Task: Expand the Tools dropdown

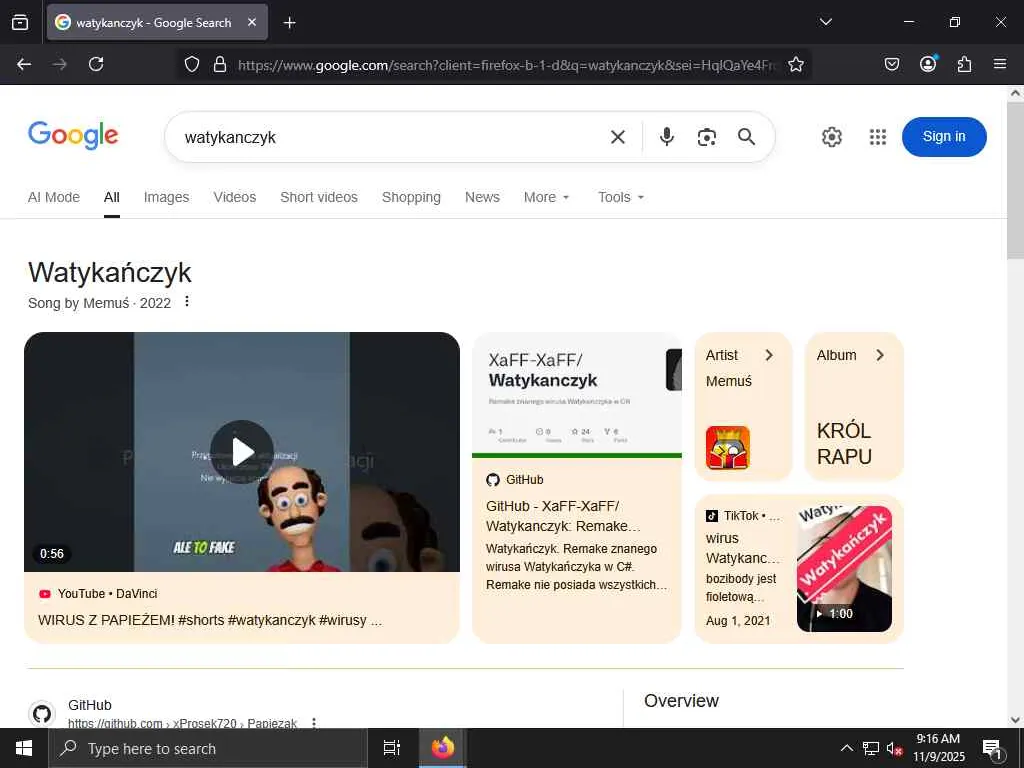Action: tap(621, 197)
